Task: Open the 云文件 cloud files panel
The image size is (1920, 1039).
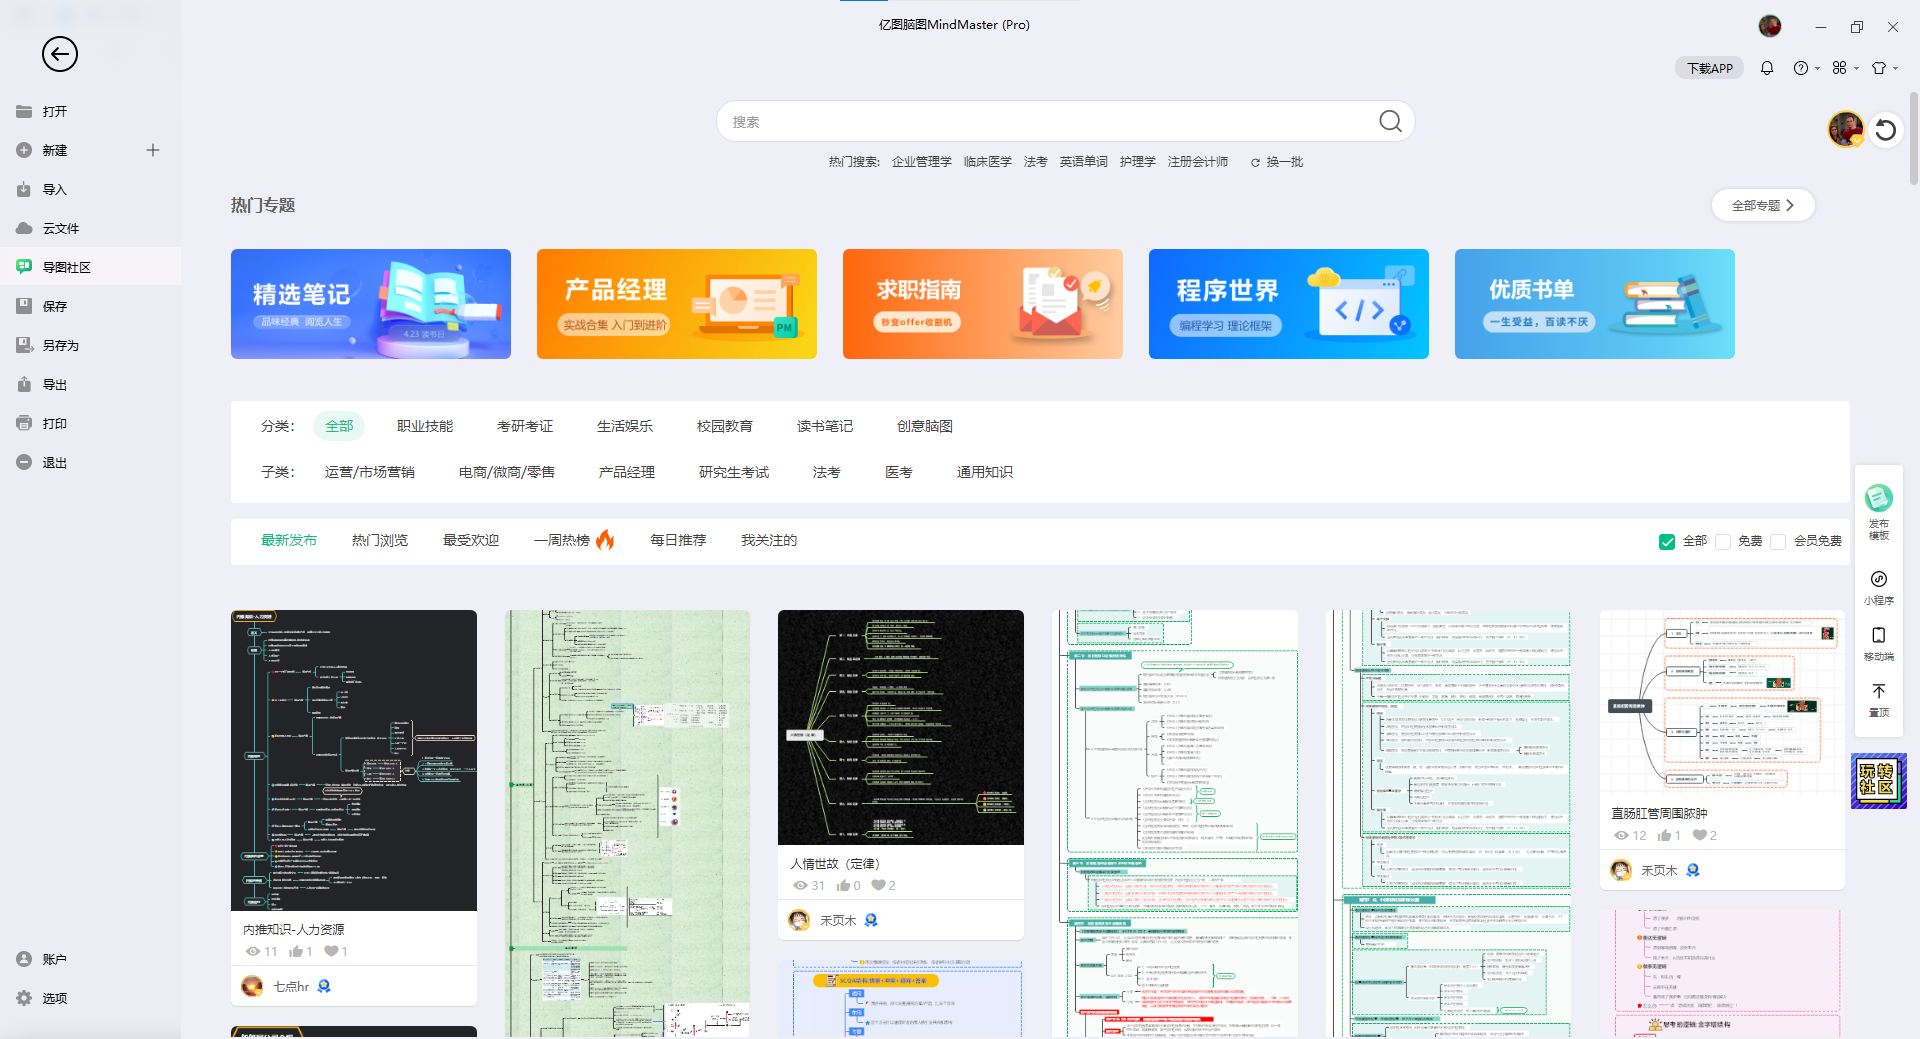Action: tap(26, 228)
